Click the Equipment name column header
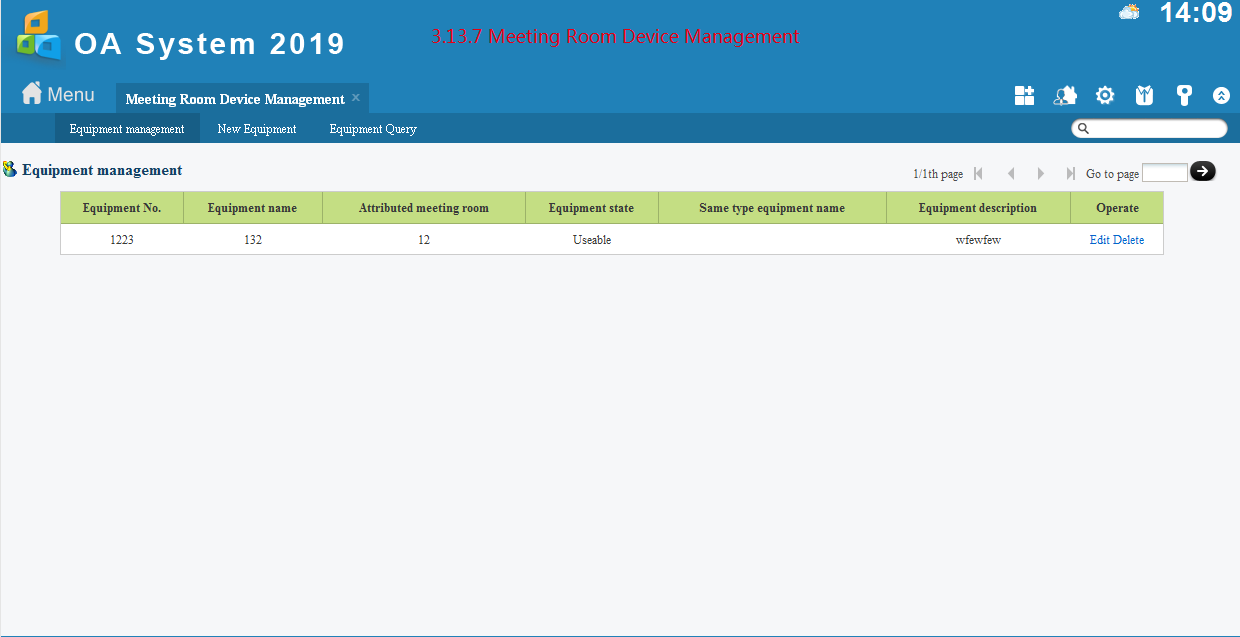The width and height of the screenshot is (1240, 637). coord(253,208)
